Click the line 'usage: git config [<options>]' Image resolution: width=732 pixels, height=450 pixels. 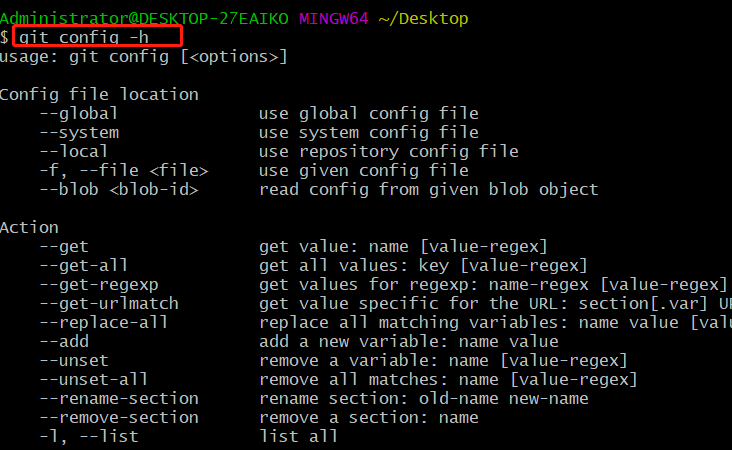click(x=143, y=57)
